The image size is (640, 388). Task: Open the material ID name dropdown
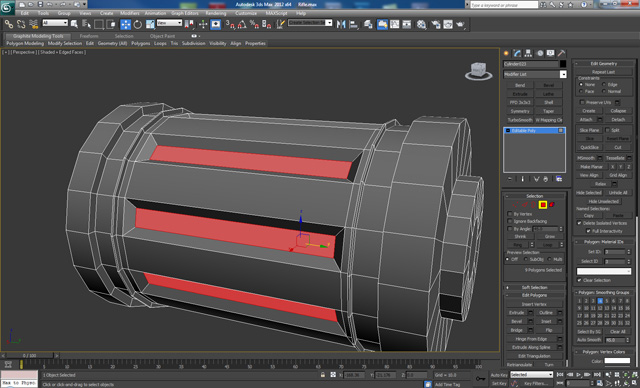604,271
